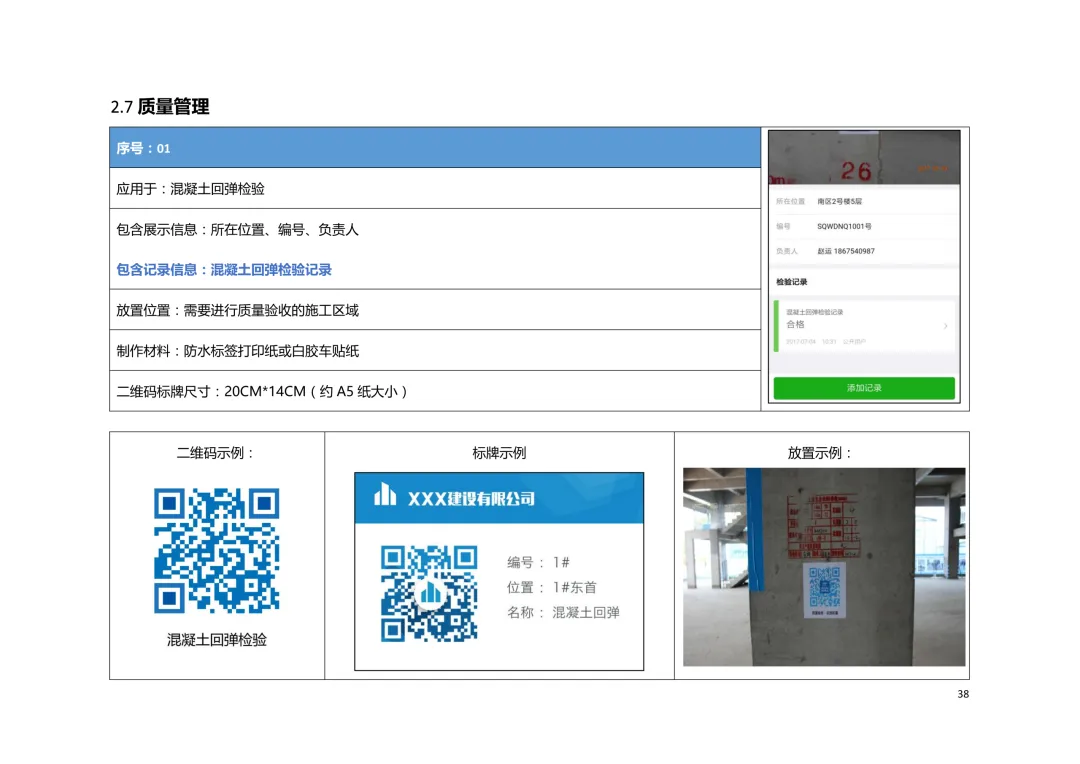This screenshot has height=764, width=1080.
Task: Click the page number 38
Action: click(x=963, y=694)
